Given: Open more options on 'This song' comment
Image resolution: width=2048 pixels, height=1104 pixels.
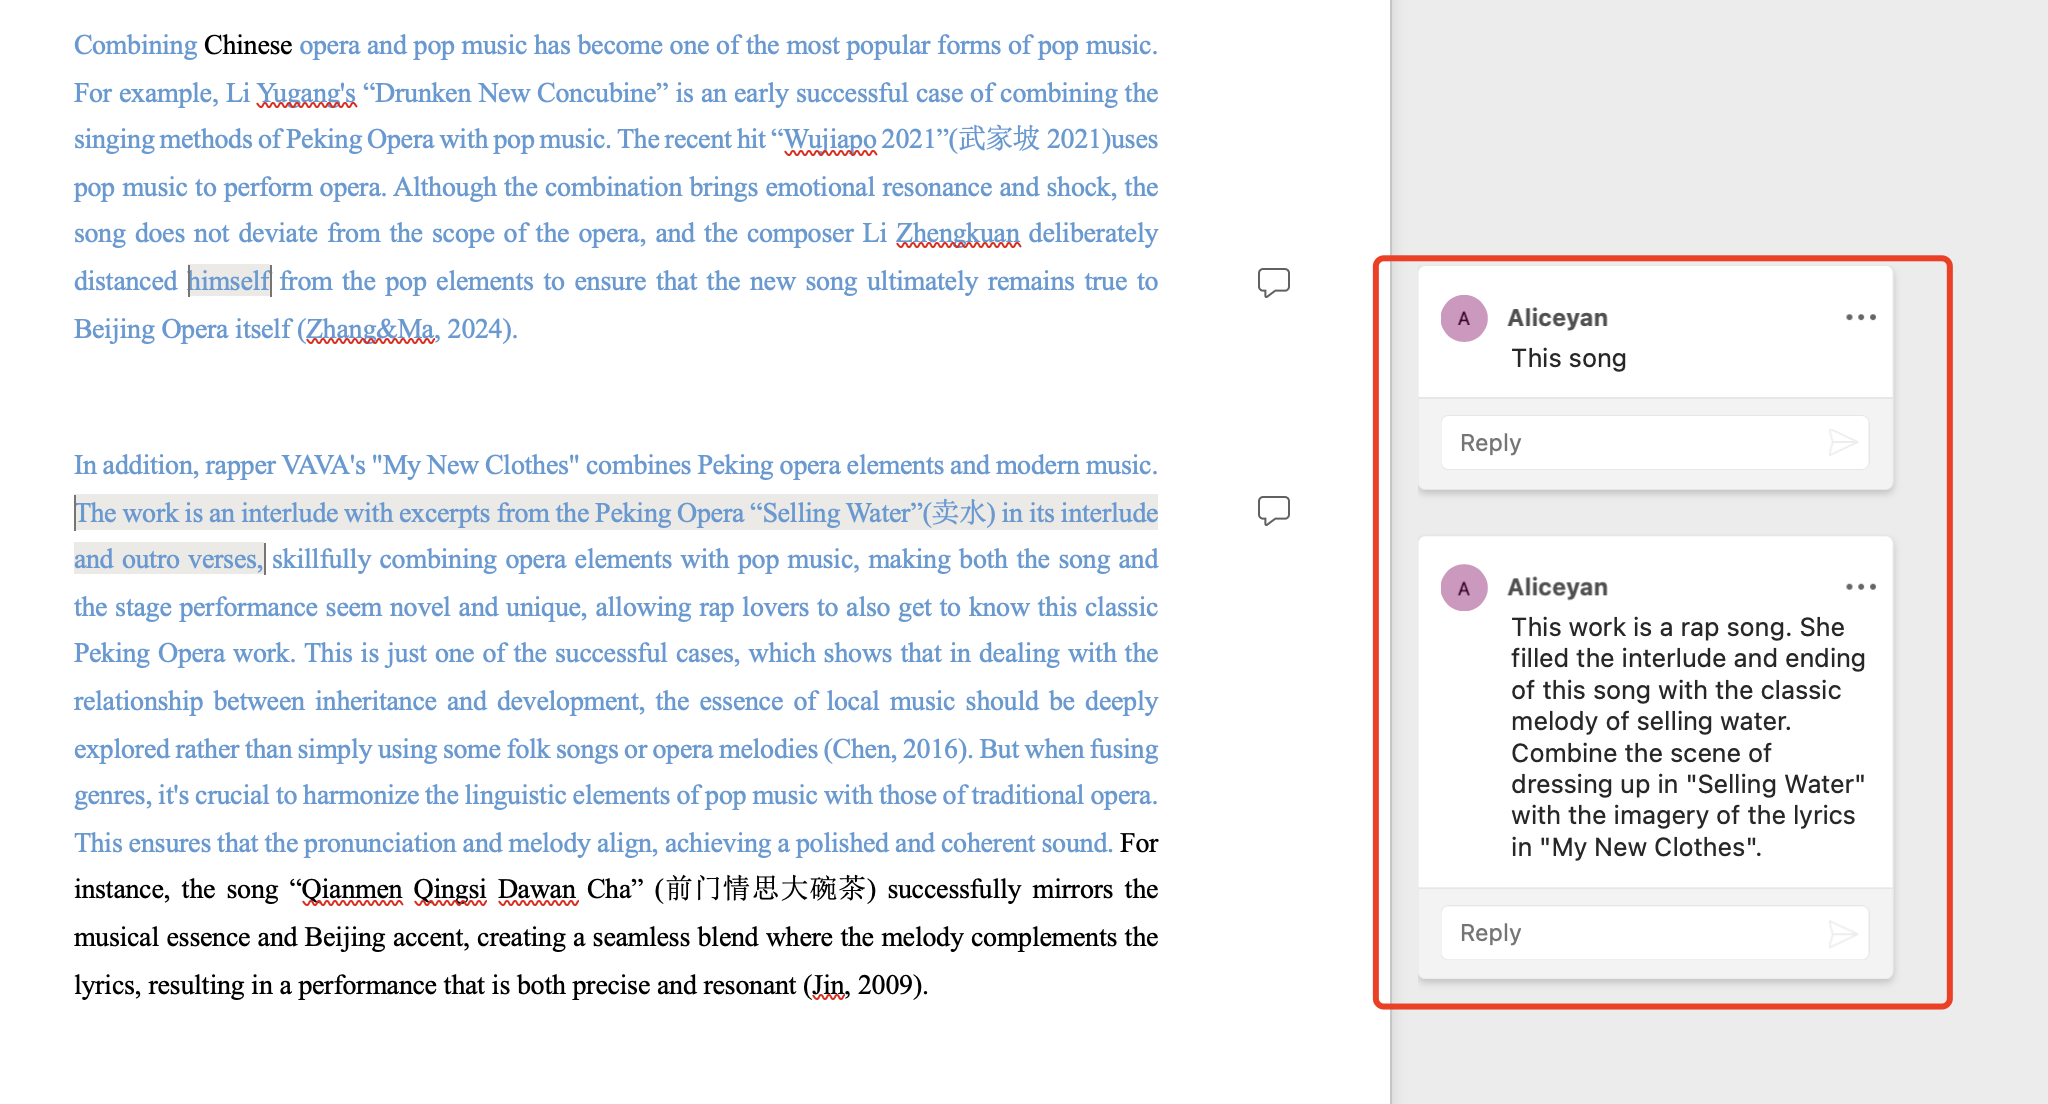Looking at the screenshot, I should [x=1860, y=317].
